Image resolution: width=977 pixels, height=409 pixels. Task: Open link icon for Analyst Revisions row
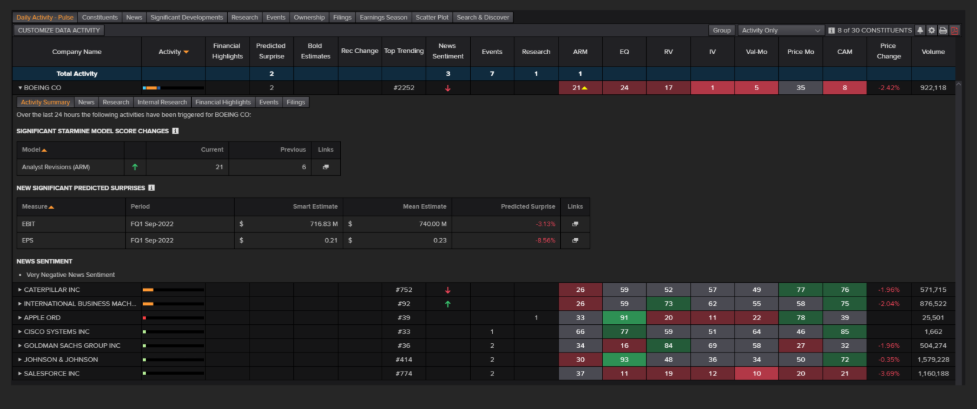324,166
